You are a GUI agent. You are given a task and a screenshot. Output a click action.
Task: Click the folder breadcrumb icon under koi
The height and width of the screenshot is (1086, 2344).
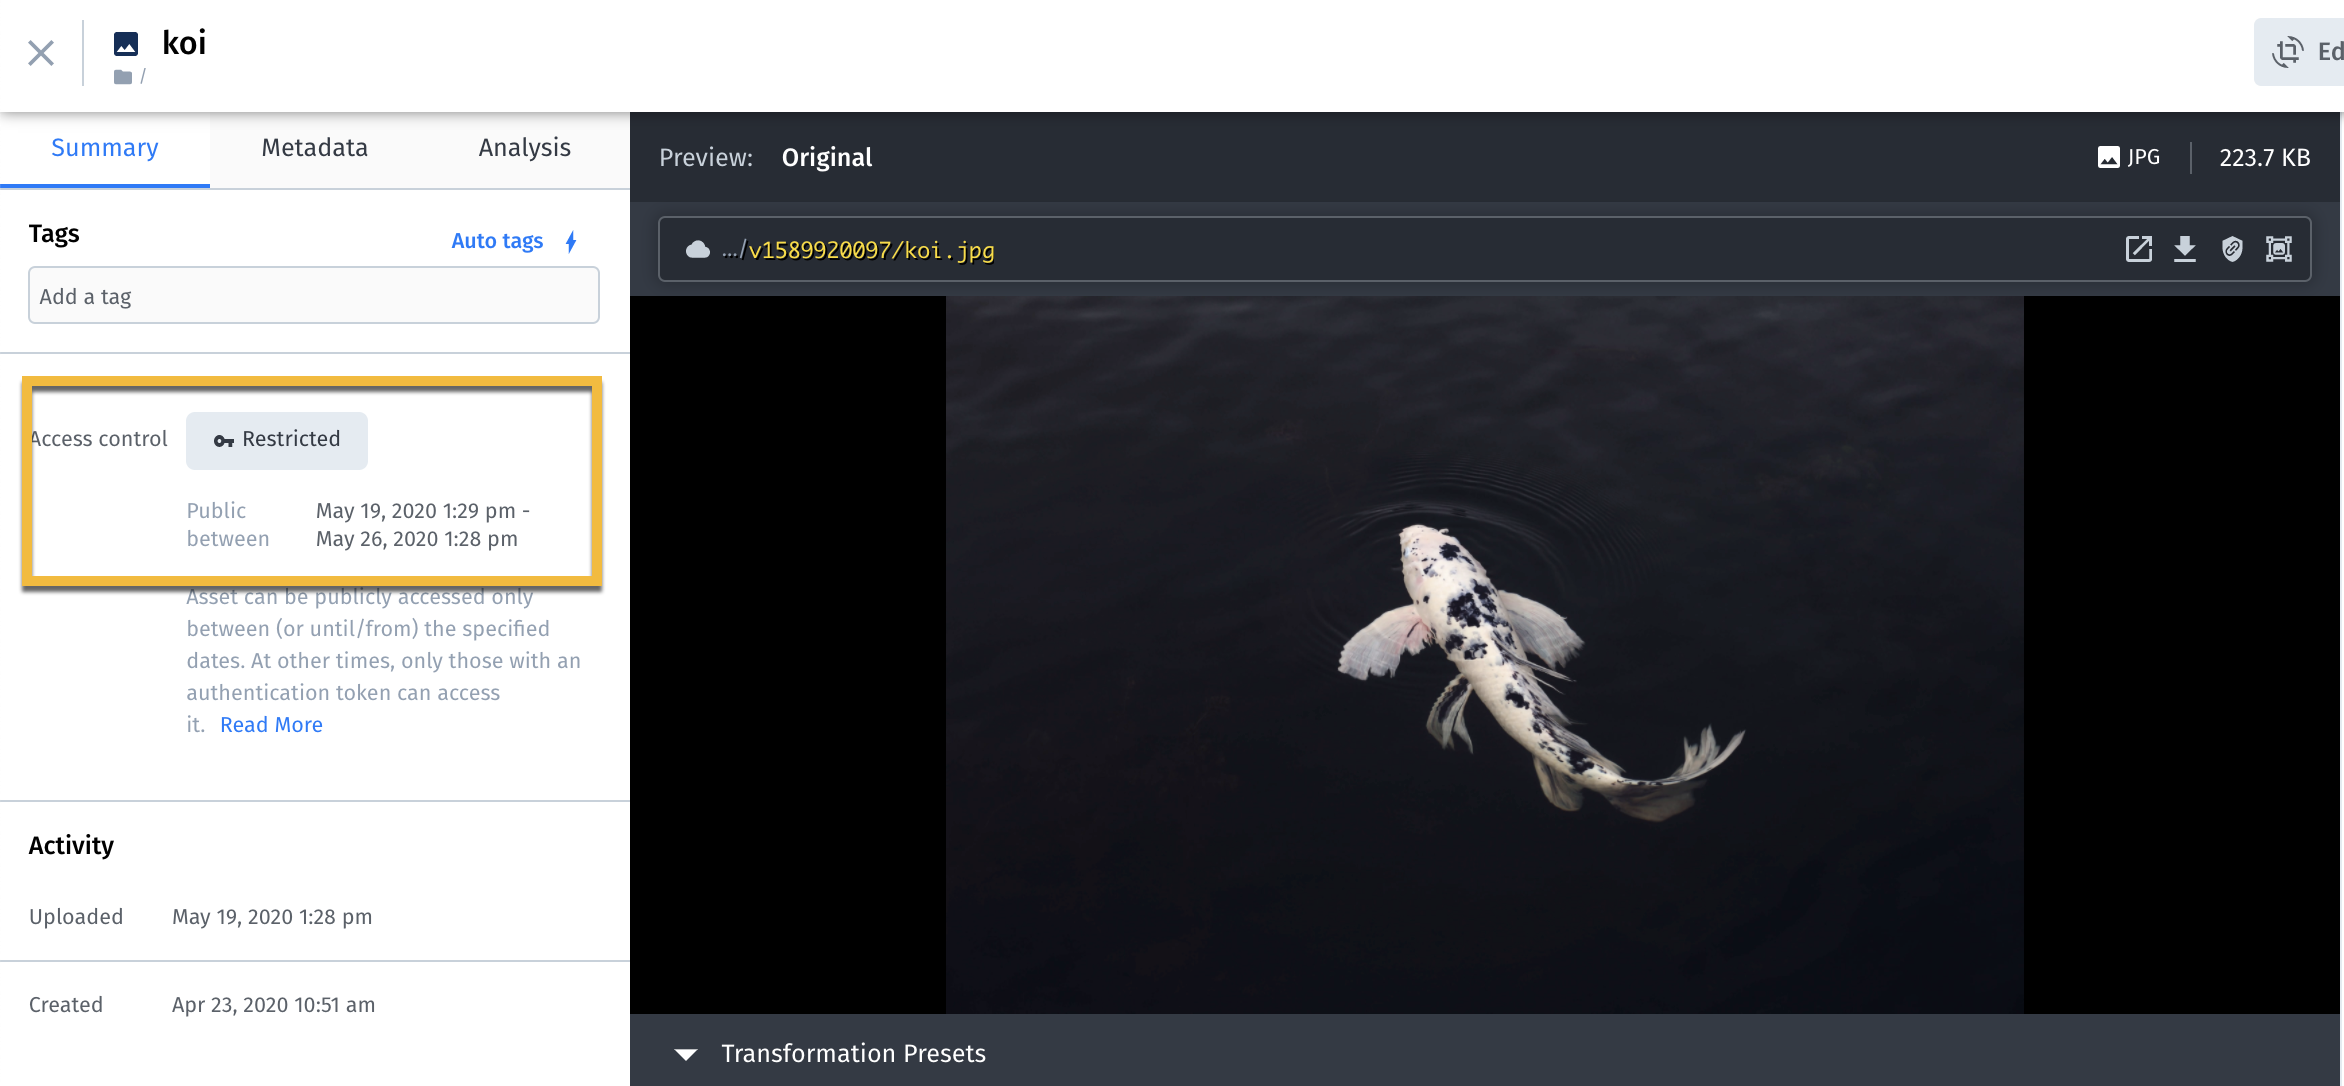[x=123, y=77]
